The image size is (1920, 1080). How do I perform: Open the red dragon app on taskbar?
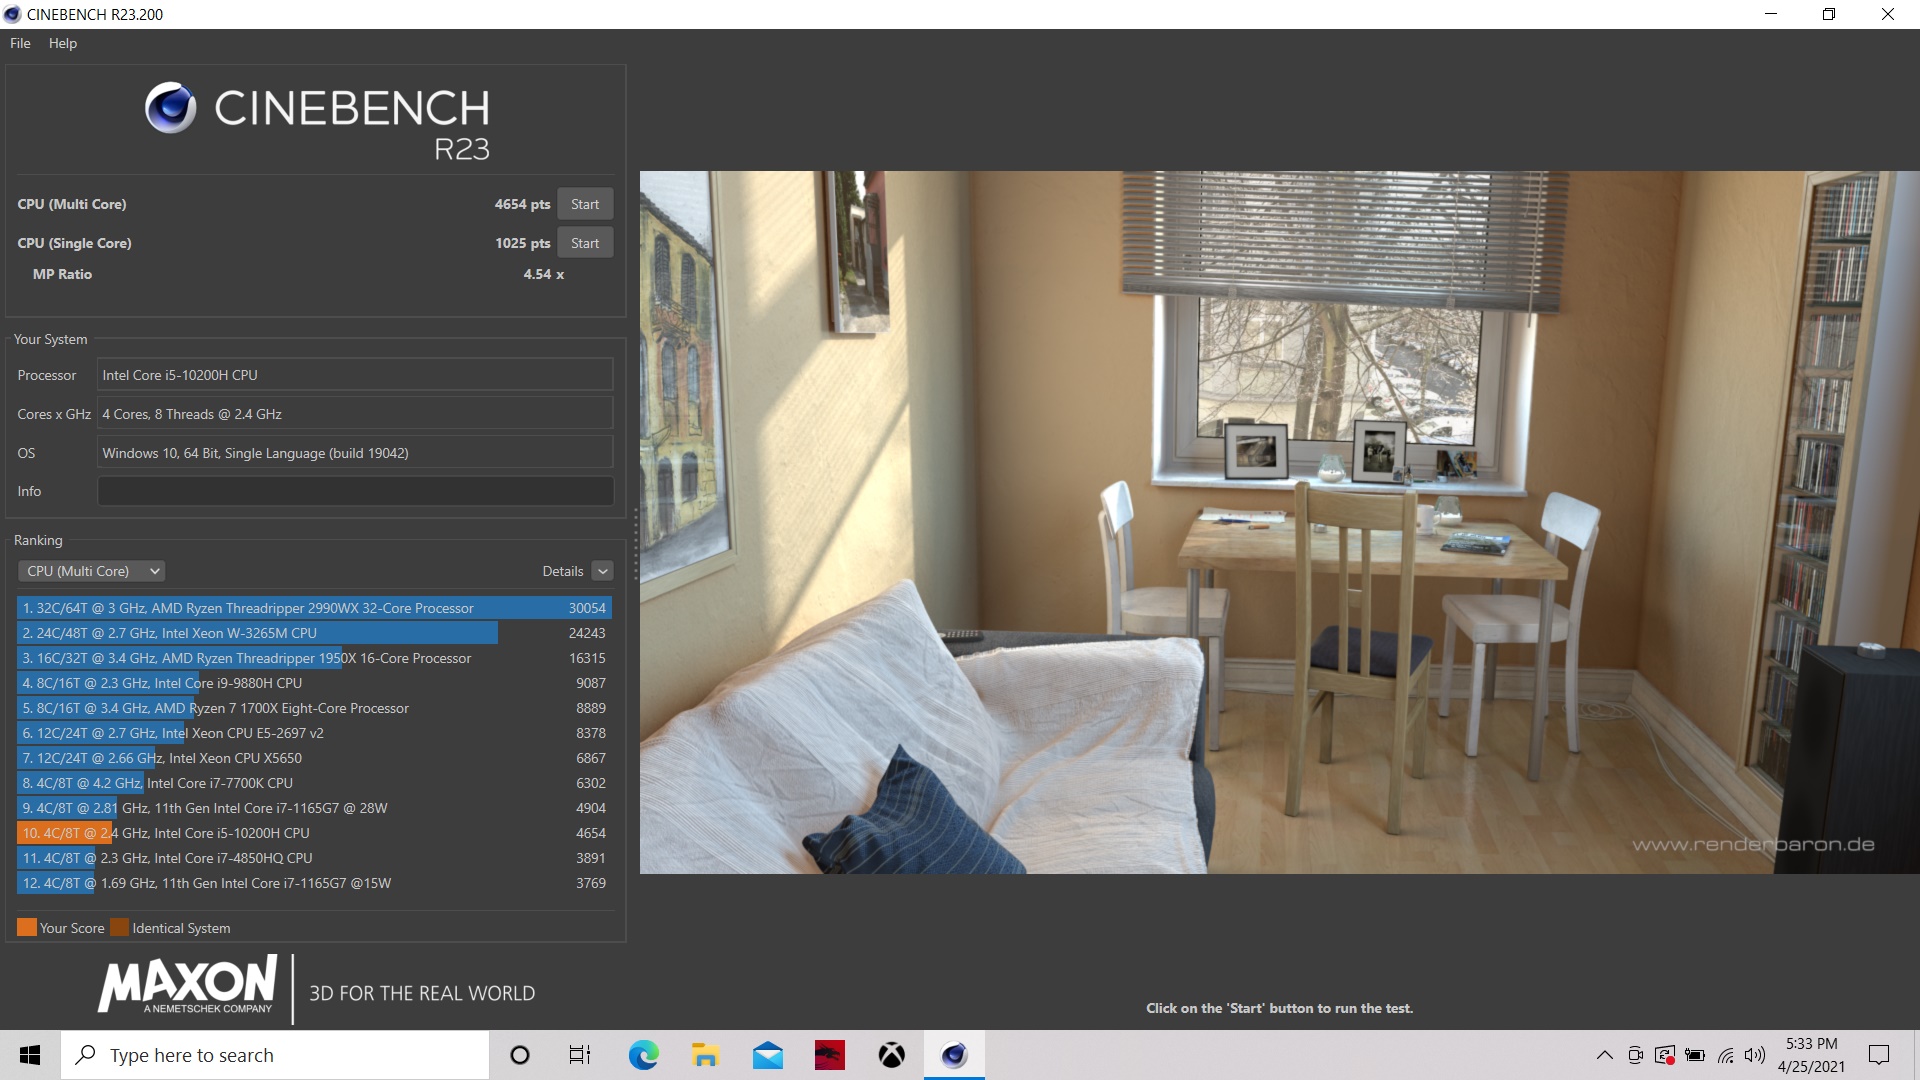pos(829,1055)
